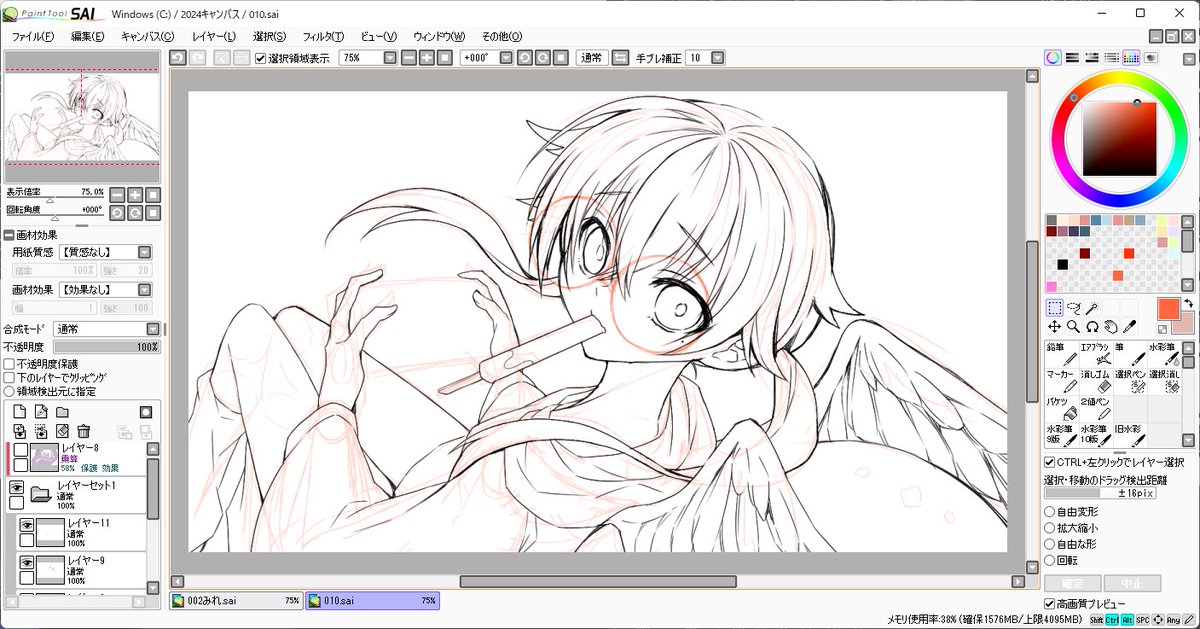Click the 通常 mode button in toolbar
The image size is (1200, 629).
click(x=592, y=58)
